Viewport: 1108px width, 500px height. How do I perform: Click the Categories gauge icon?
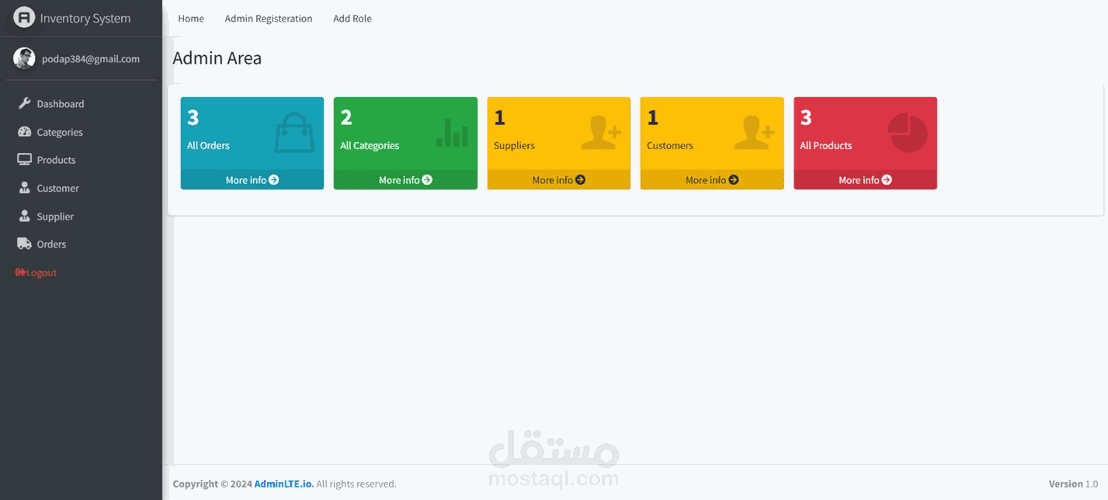tap(24, 132)
